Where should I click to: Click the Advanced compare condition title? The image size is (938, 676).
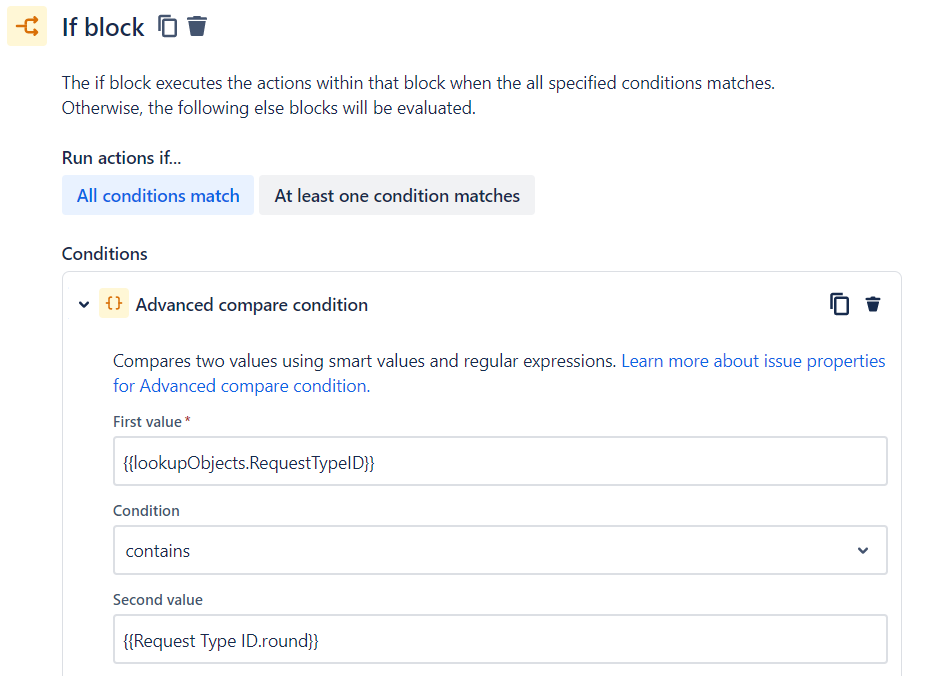click(252, 304)
